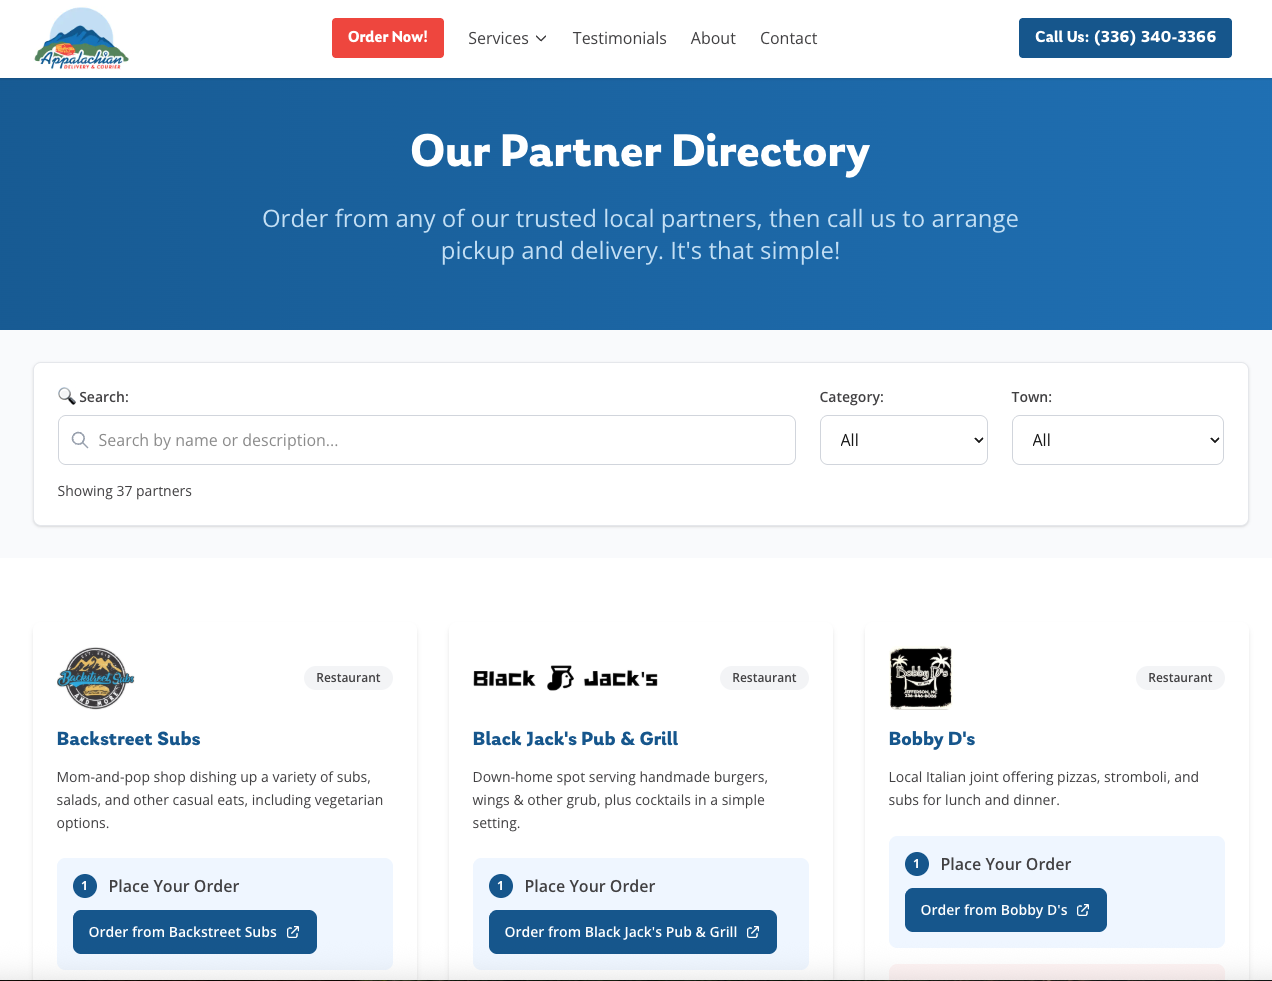
Task: Click the Bobby D's logo image
Action: [x=920, y=678]
